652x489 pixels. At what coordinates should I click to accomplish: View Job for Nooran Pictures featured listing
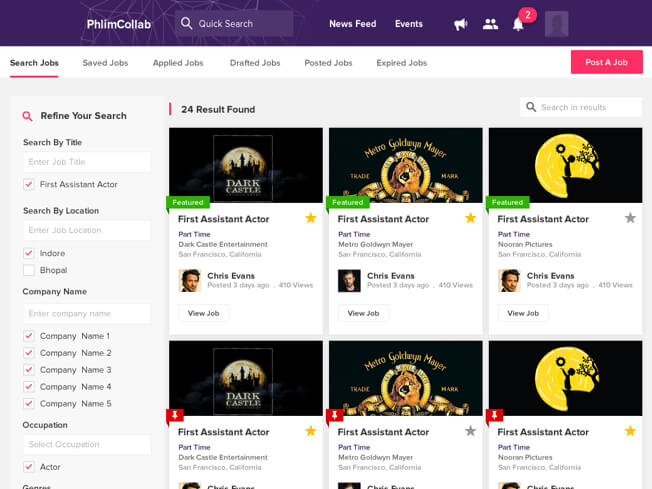(x=523, y=313)
